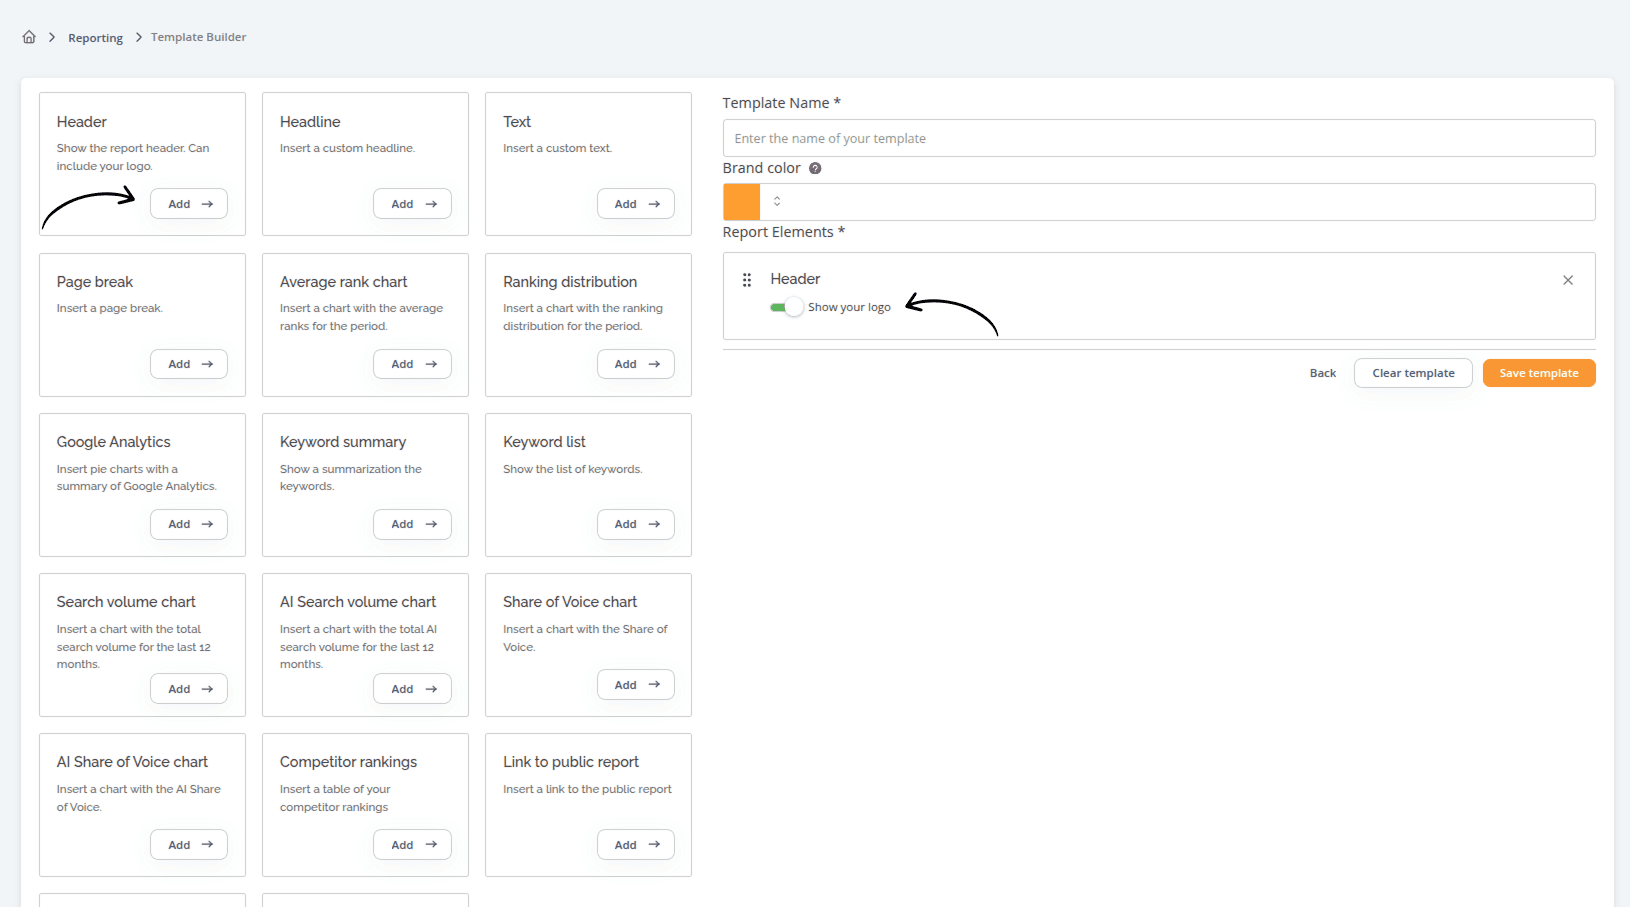Click the AI Search volume chart title

pos(358,602)
